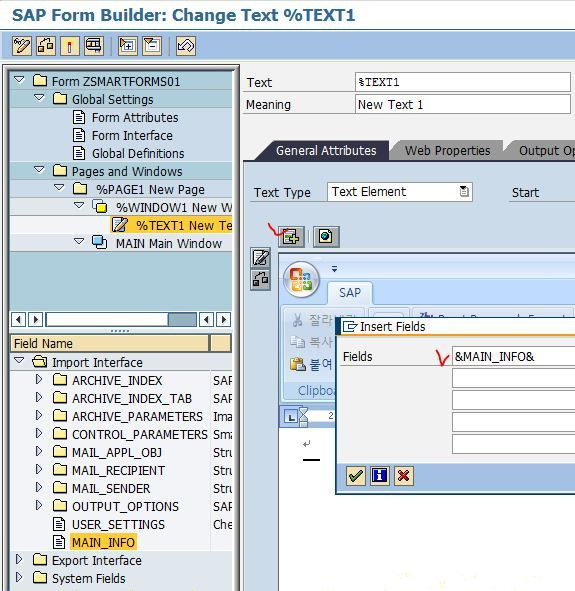Confirm Insert Fields with green checkmark
This screenshot has width=575, height=591.
(356, 476)
